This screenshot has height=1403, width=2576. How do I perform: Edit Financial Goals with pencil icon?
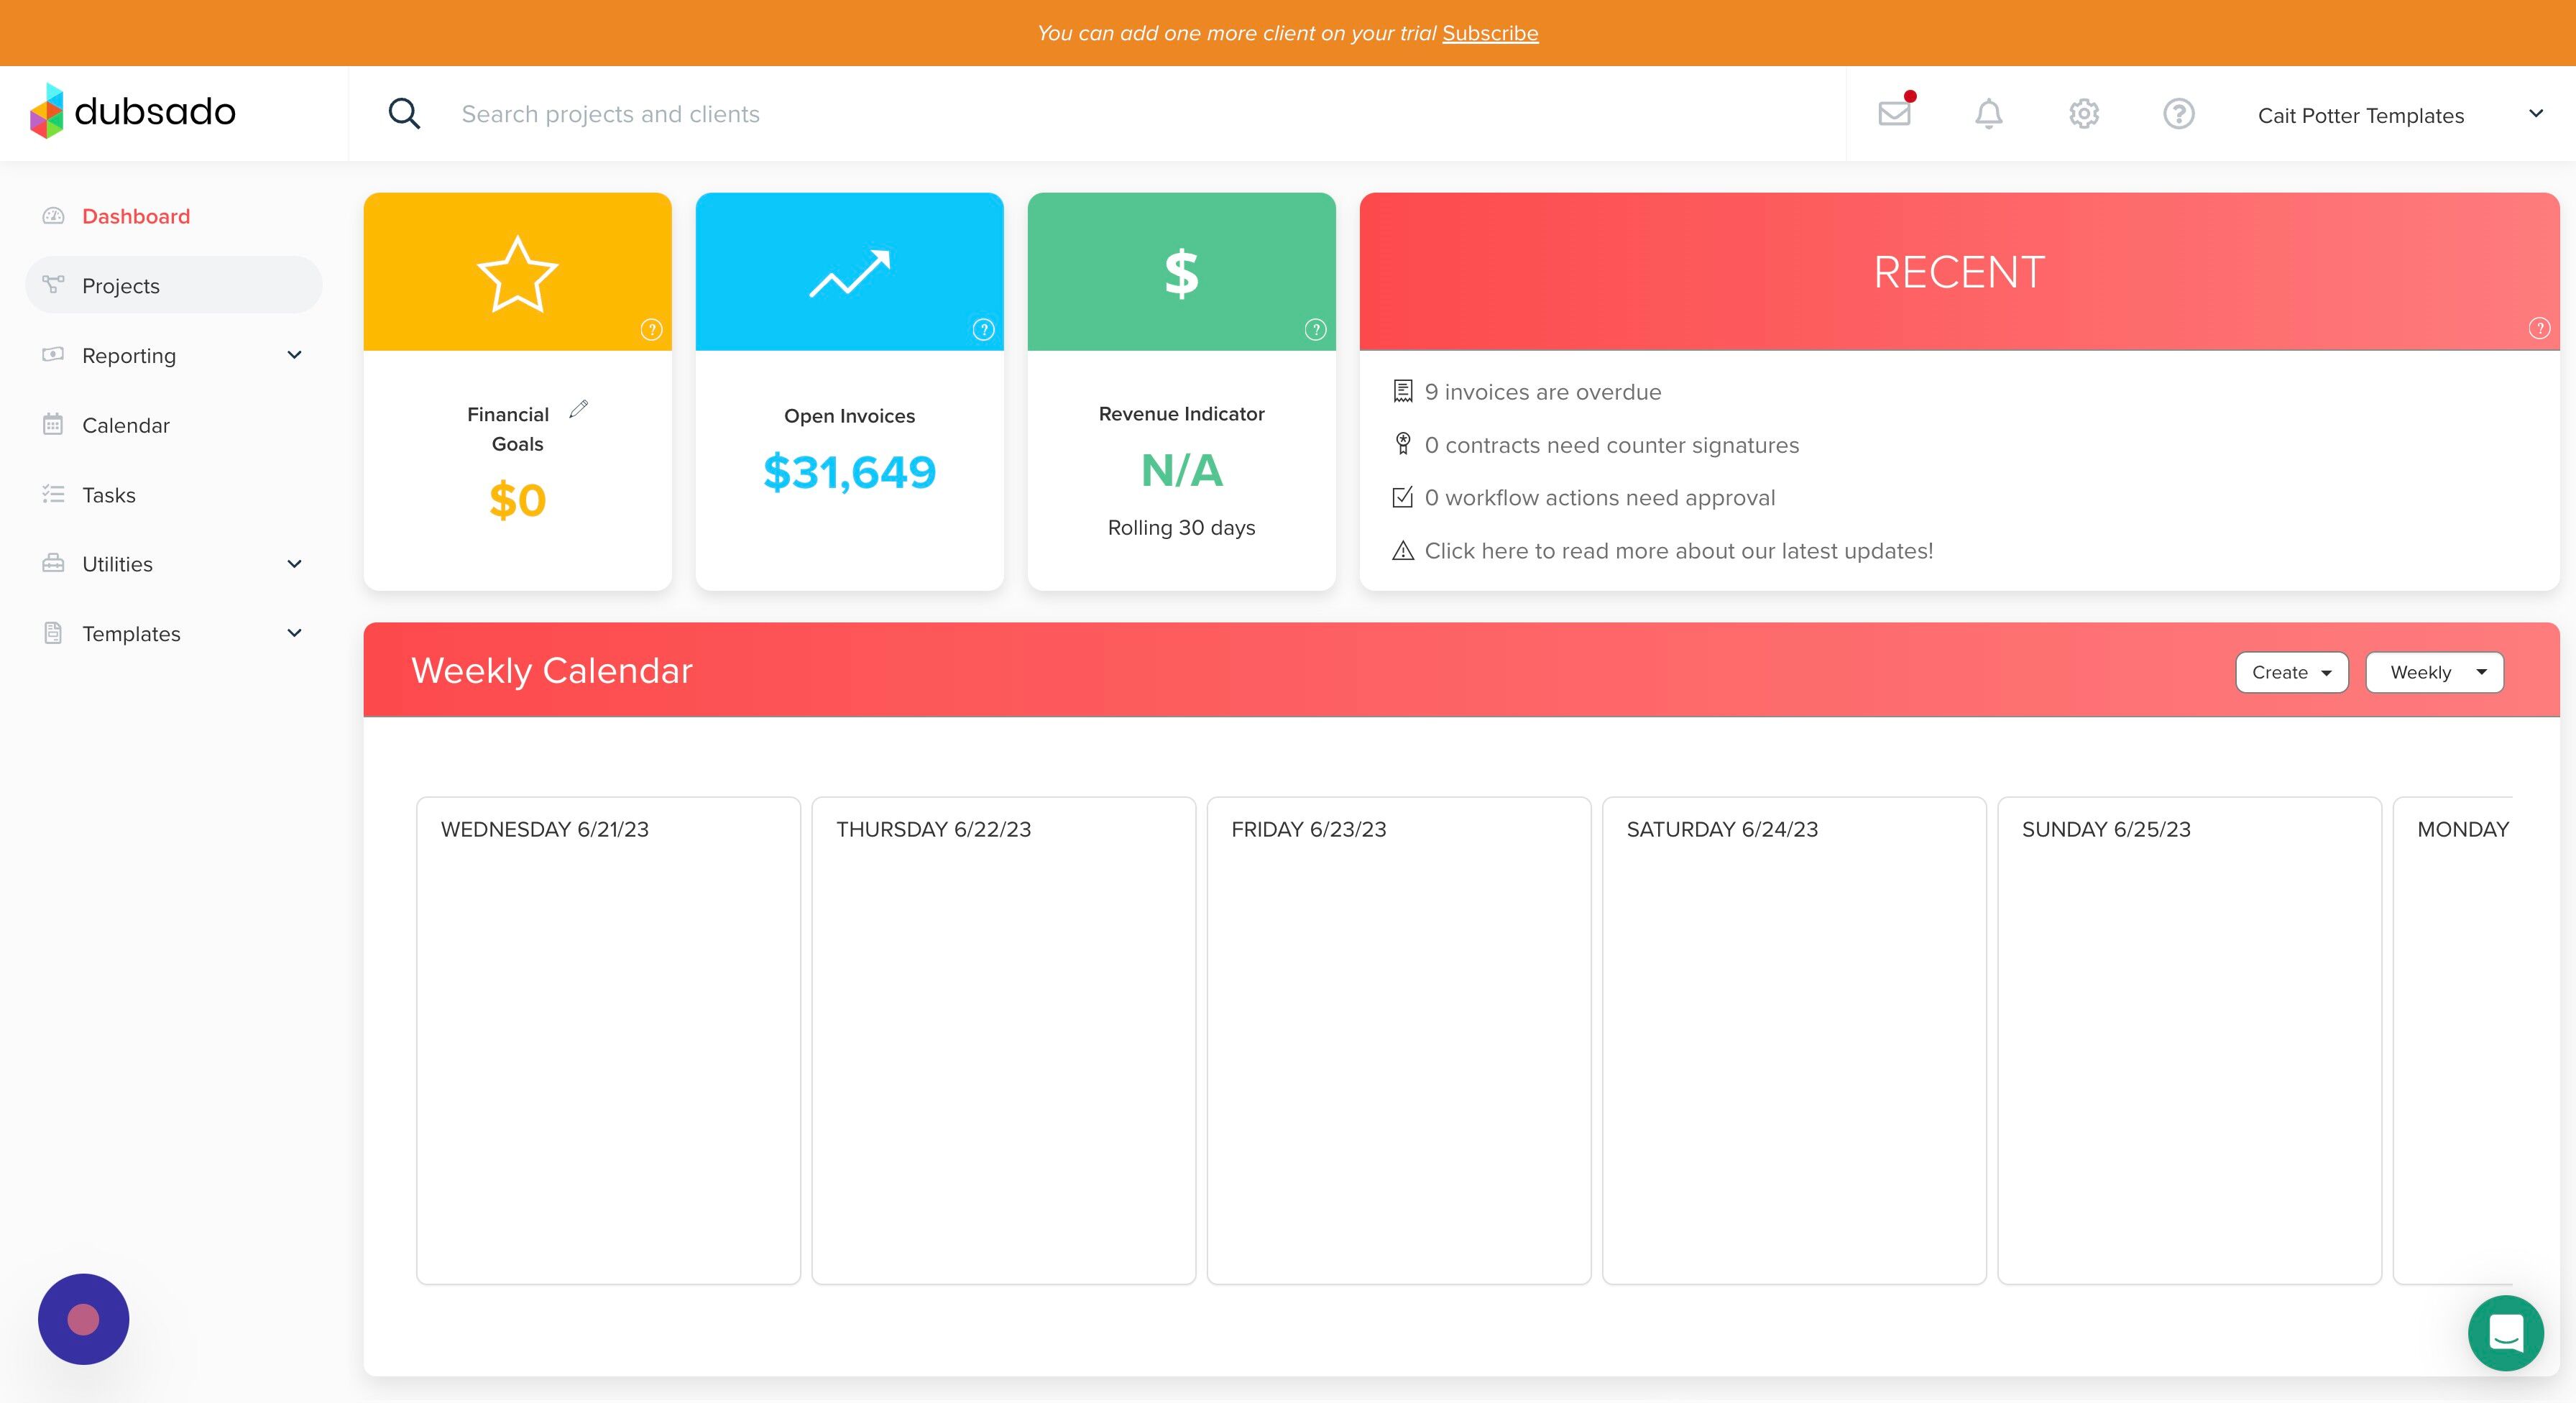click(x=579, y=409)
